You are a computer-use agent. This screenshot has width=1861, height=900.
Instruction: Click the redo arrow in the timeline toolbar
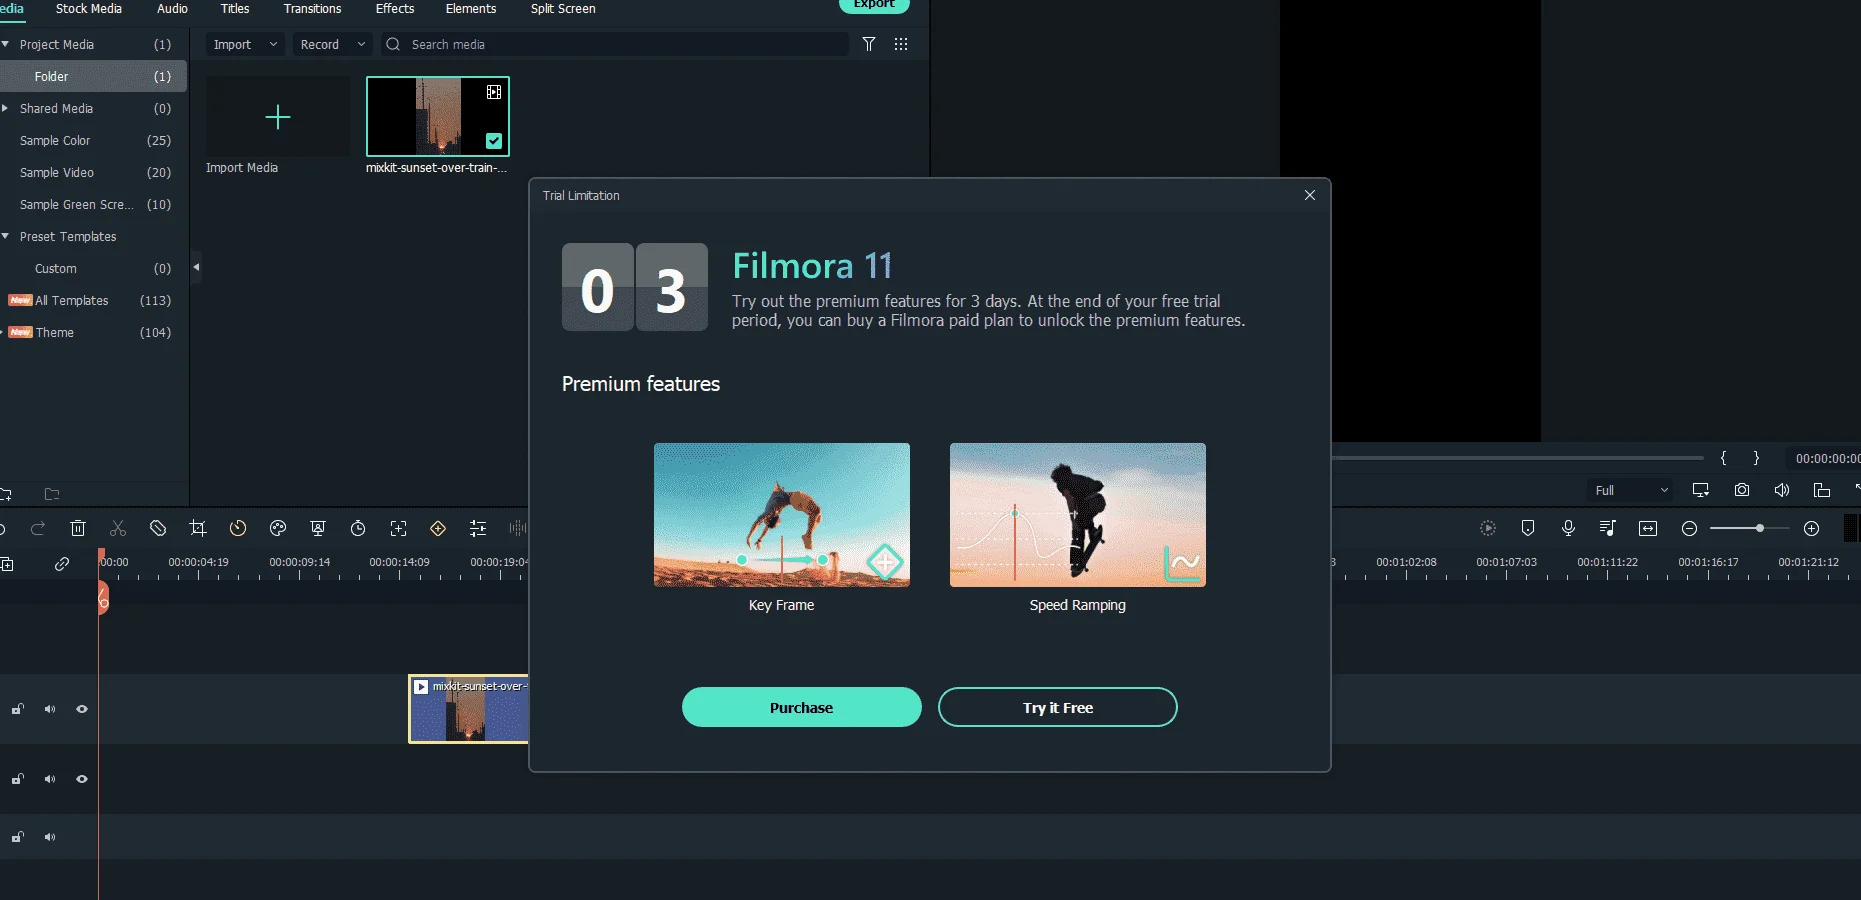[38, 528]
